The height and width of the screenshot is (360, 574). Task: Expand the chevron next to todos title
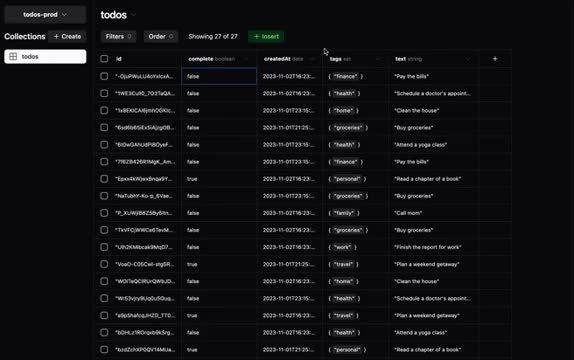[x=134, y=15]
